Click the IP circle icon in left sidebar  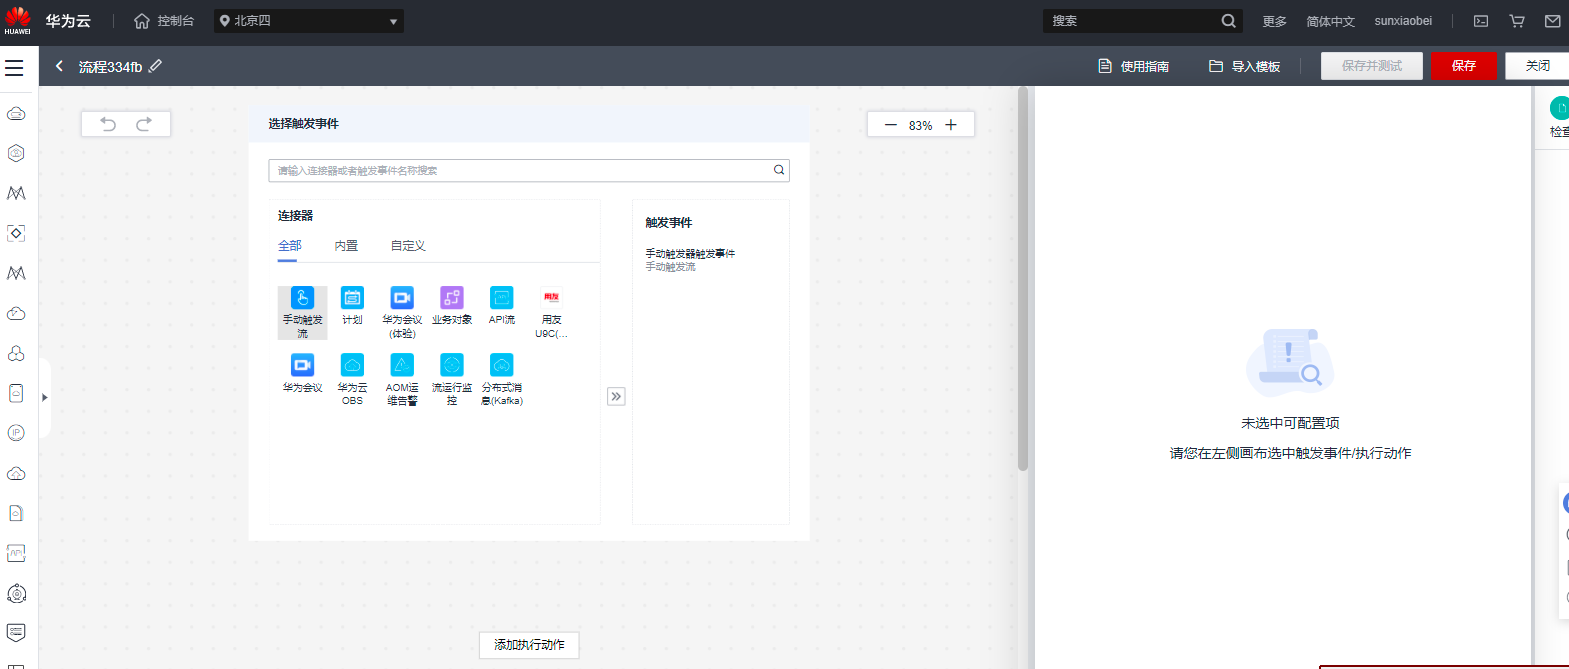point(16,433)
